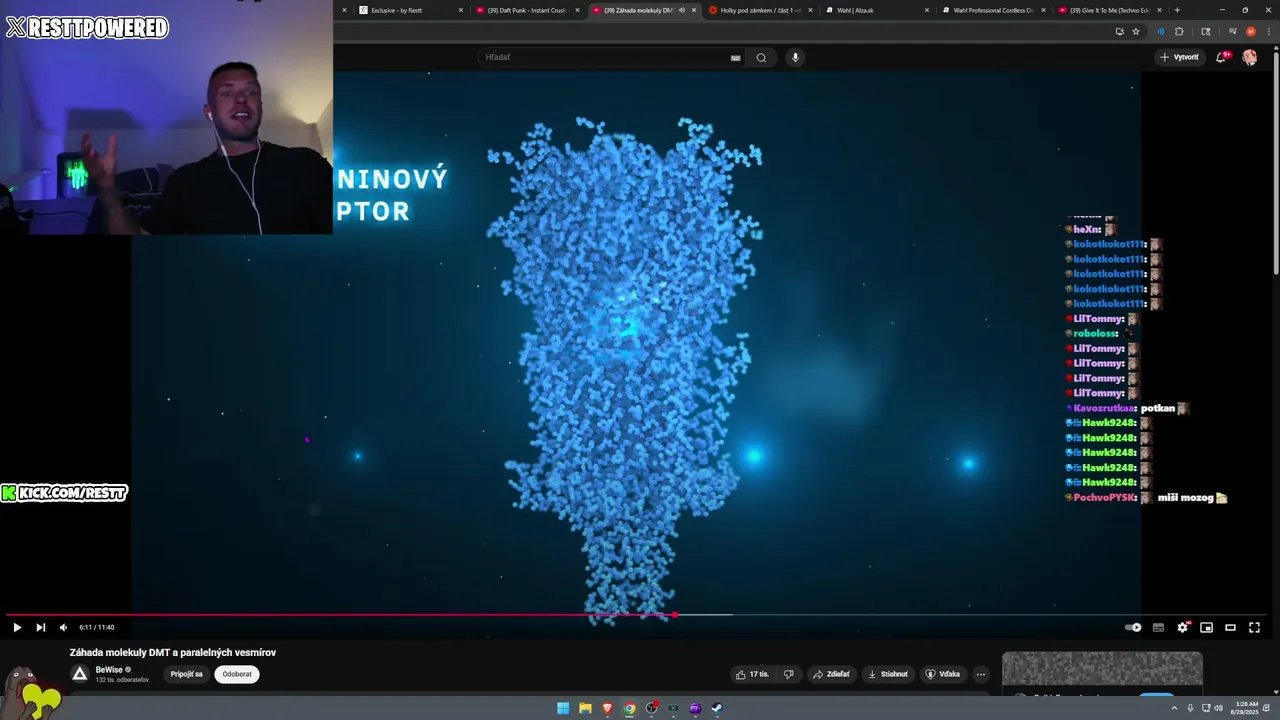
Task: Open the on-screen keyboard in search box
Action: coord(736,57)
